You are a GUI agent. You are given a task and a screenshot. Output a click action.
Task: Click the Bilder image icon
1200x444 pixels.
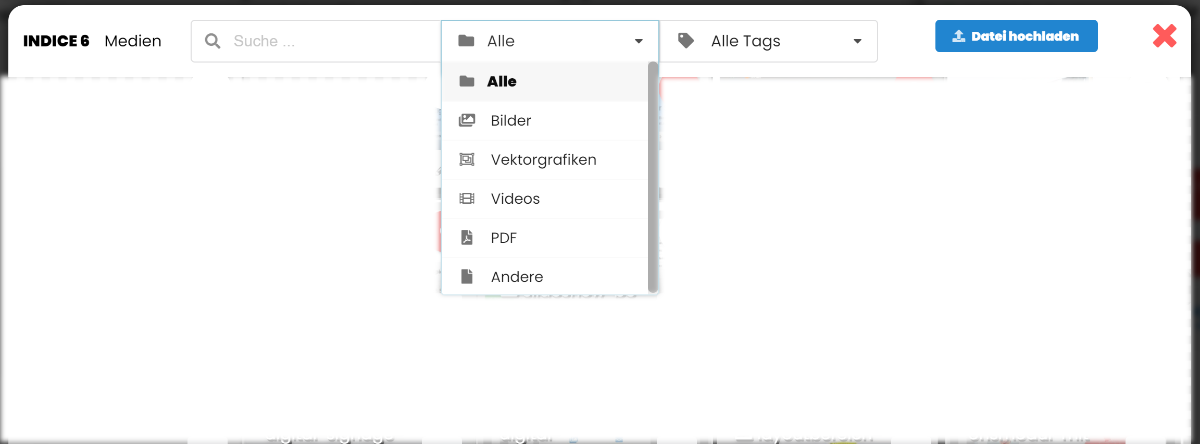467,120
